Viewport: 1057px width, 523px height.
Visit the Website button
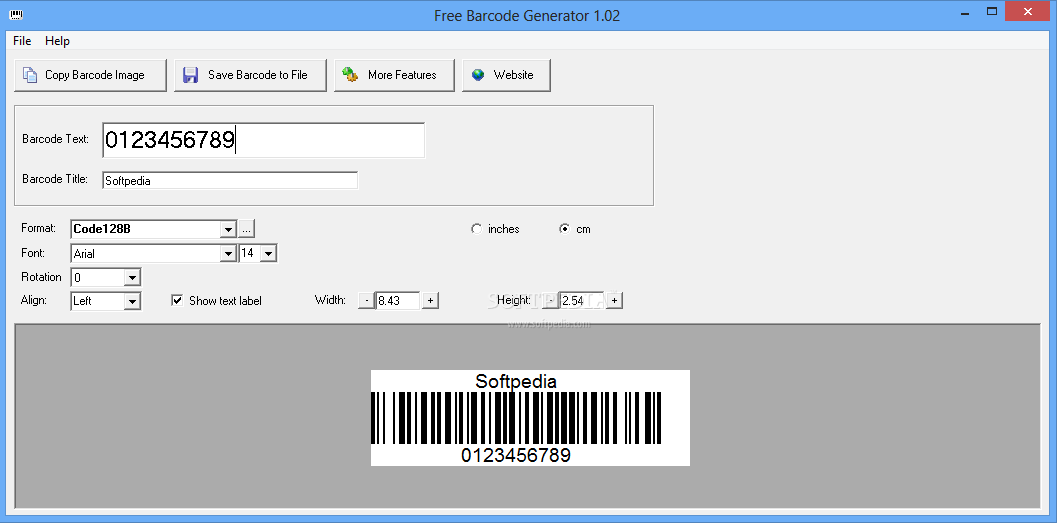[506, 75]
